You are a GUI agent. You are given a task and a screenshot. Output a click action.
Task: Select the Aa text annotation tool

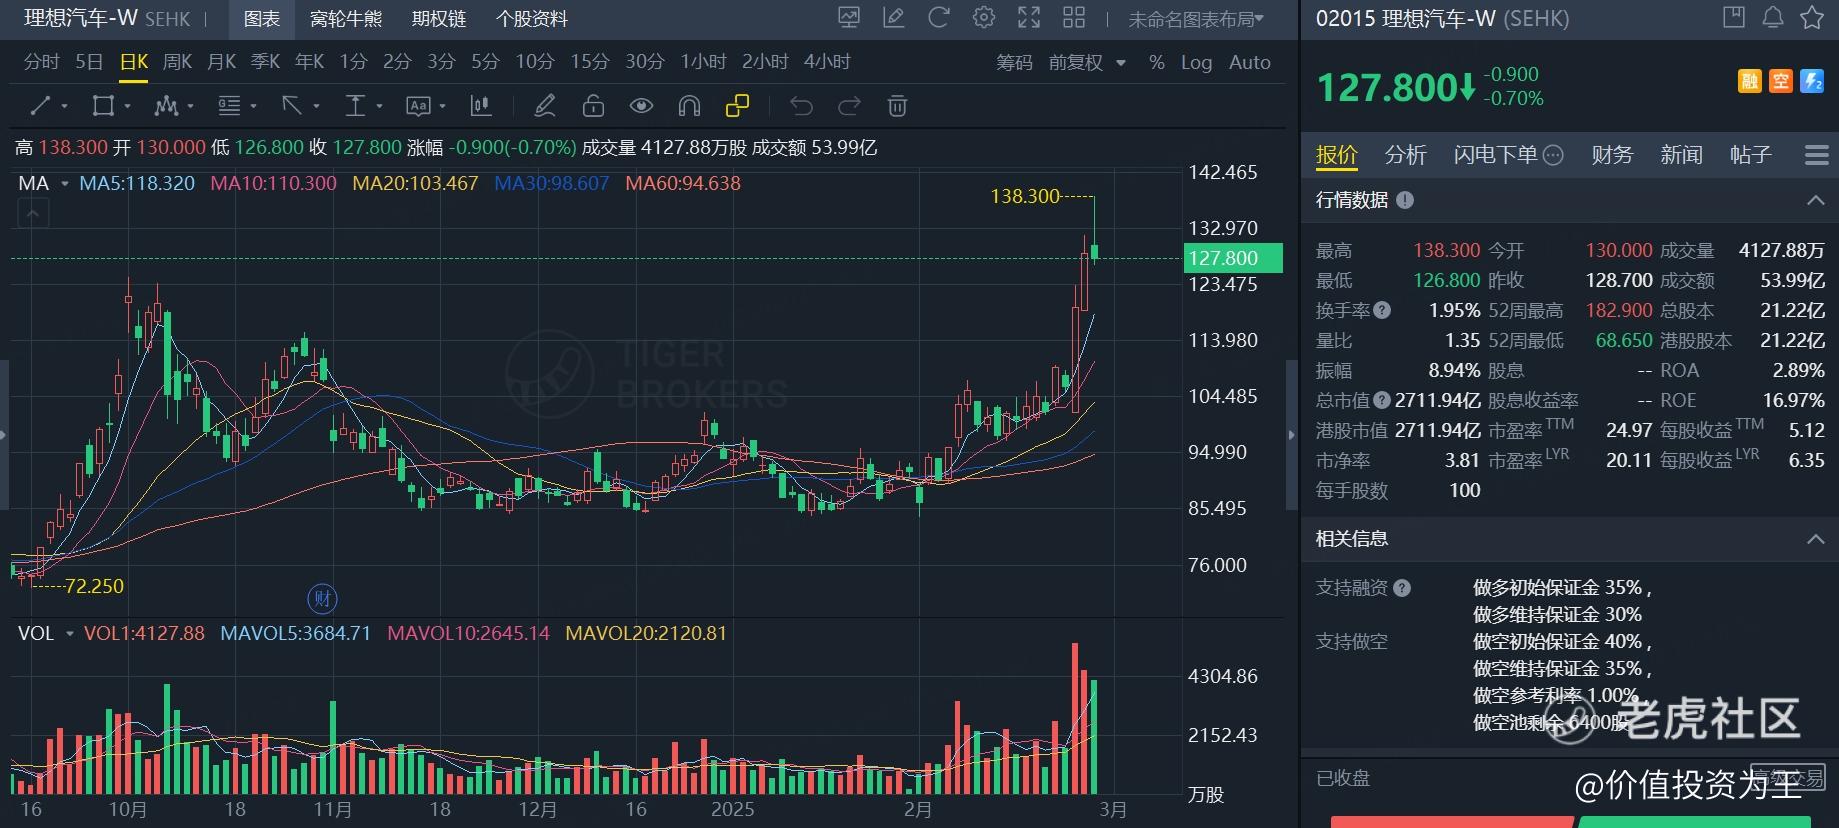click(x=418, y=105)
